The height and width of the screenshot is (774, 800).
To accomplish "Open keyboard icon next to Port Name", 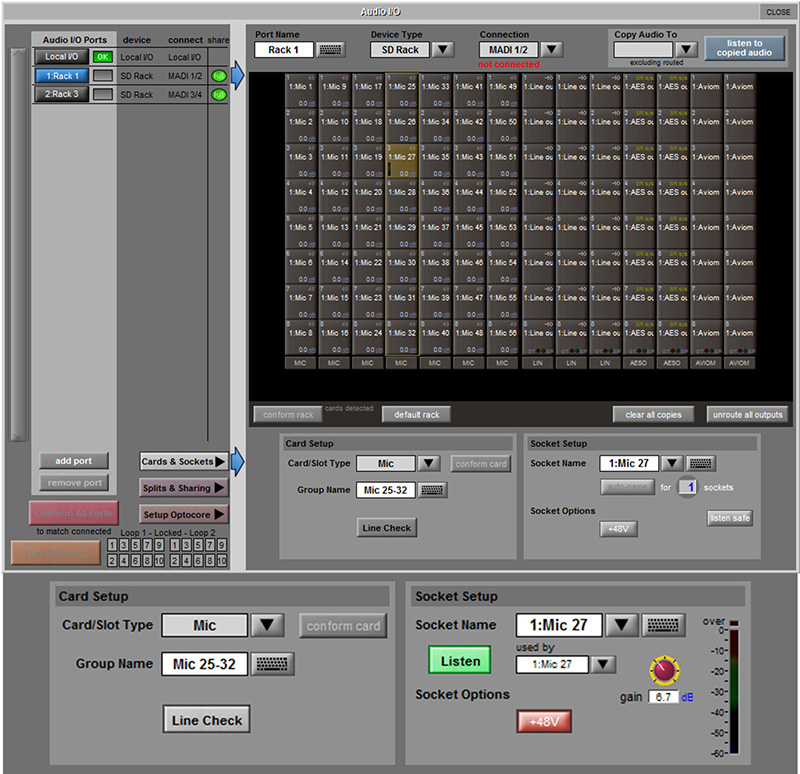I will point(330,49).
